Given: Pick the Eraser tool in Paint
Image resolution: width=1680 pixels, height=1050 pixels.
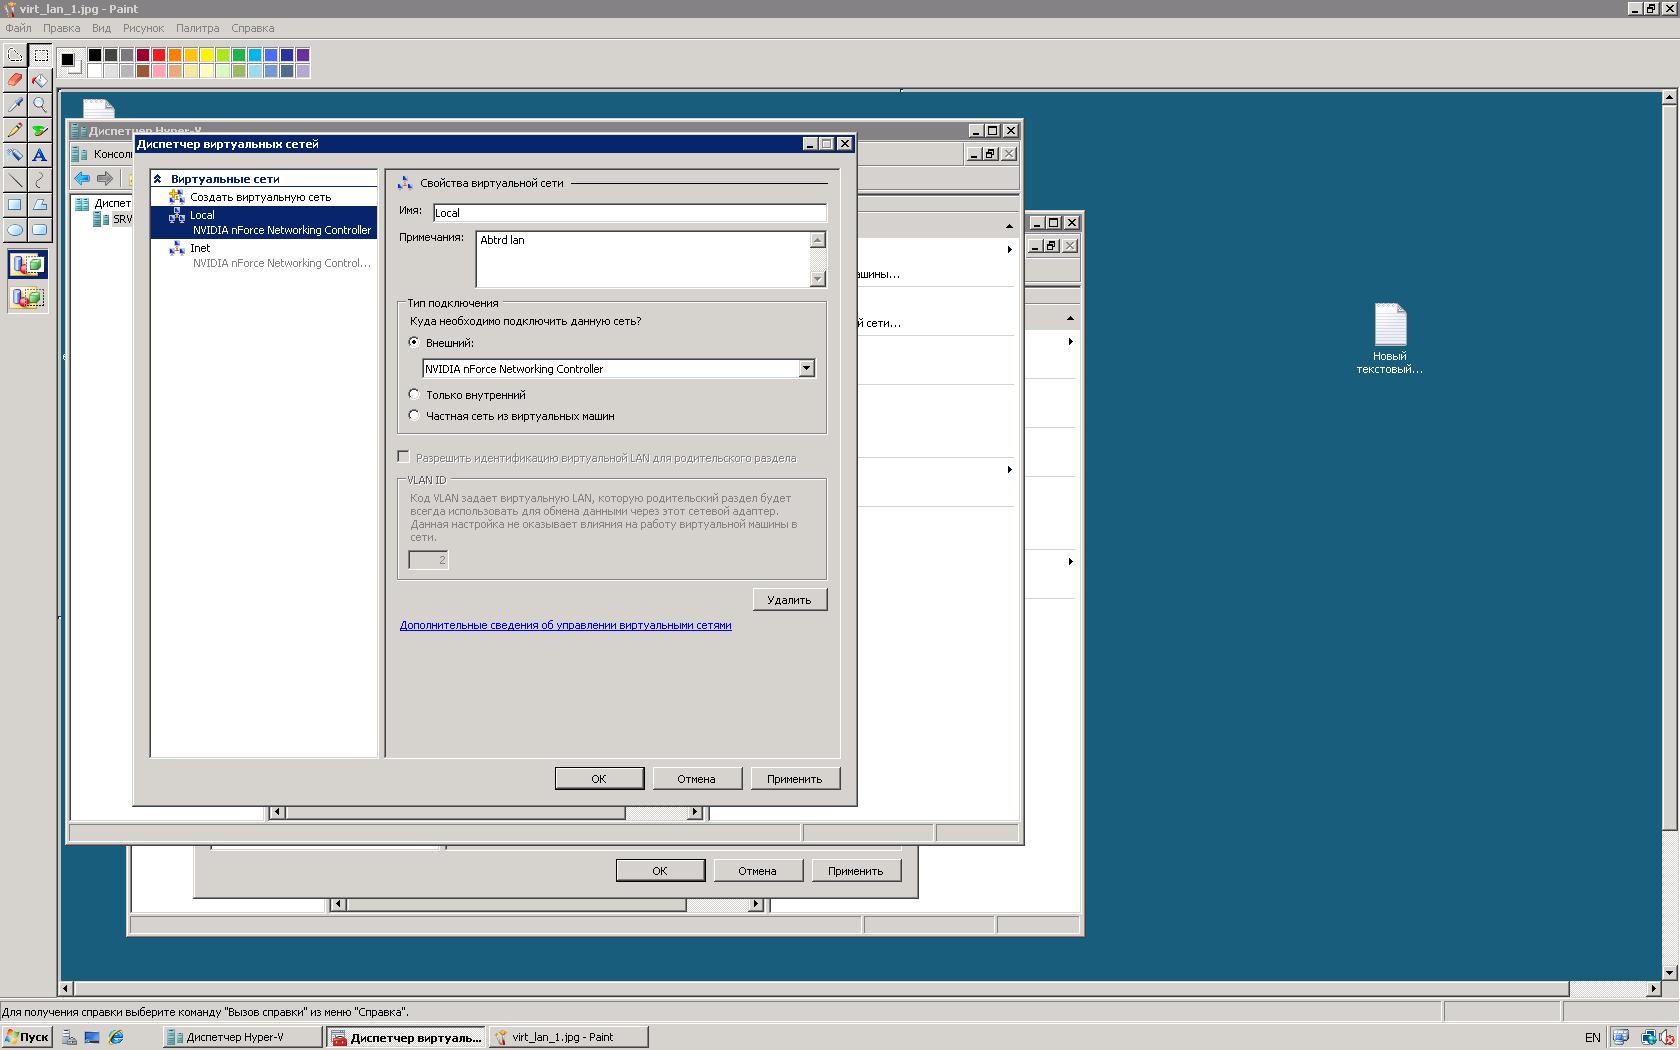Looking at the screenshot, I should click(x=15, y=80).
